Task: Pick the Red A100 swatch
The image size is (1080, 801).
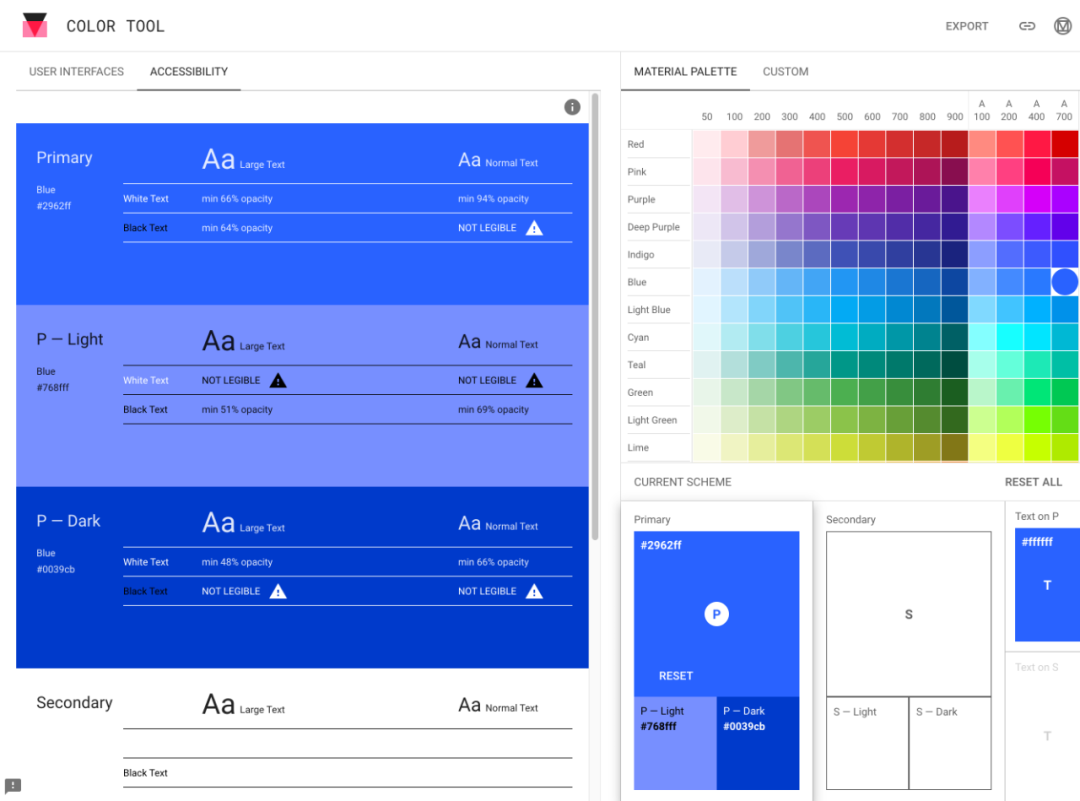Action: (x=982, y=144)
